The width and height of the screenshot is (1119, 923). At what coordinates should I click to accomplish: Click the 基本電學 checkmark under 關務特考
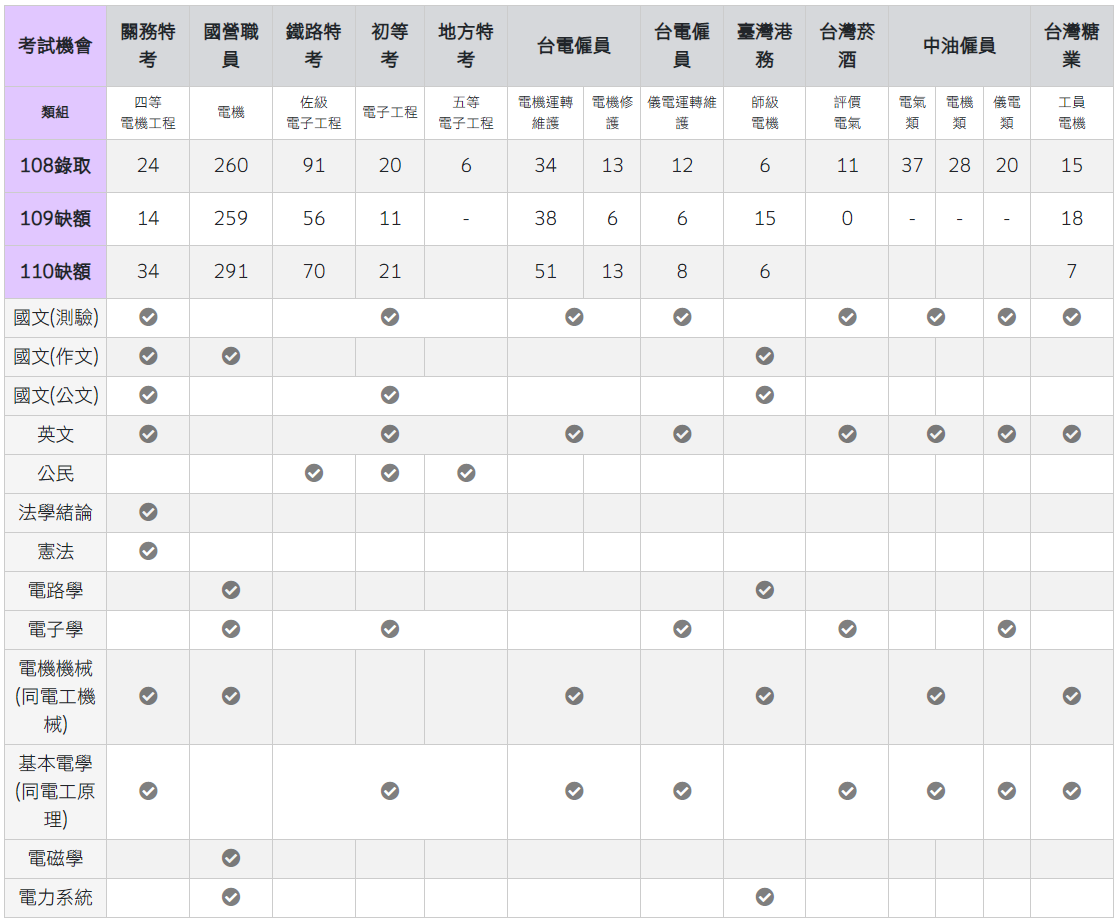148,791
